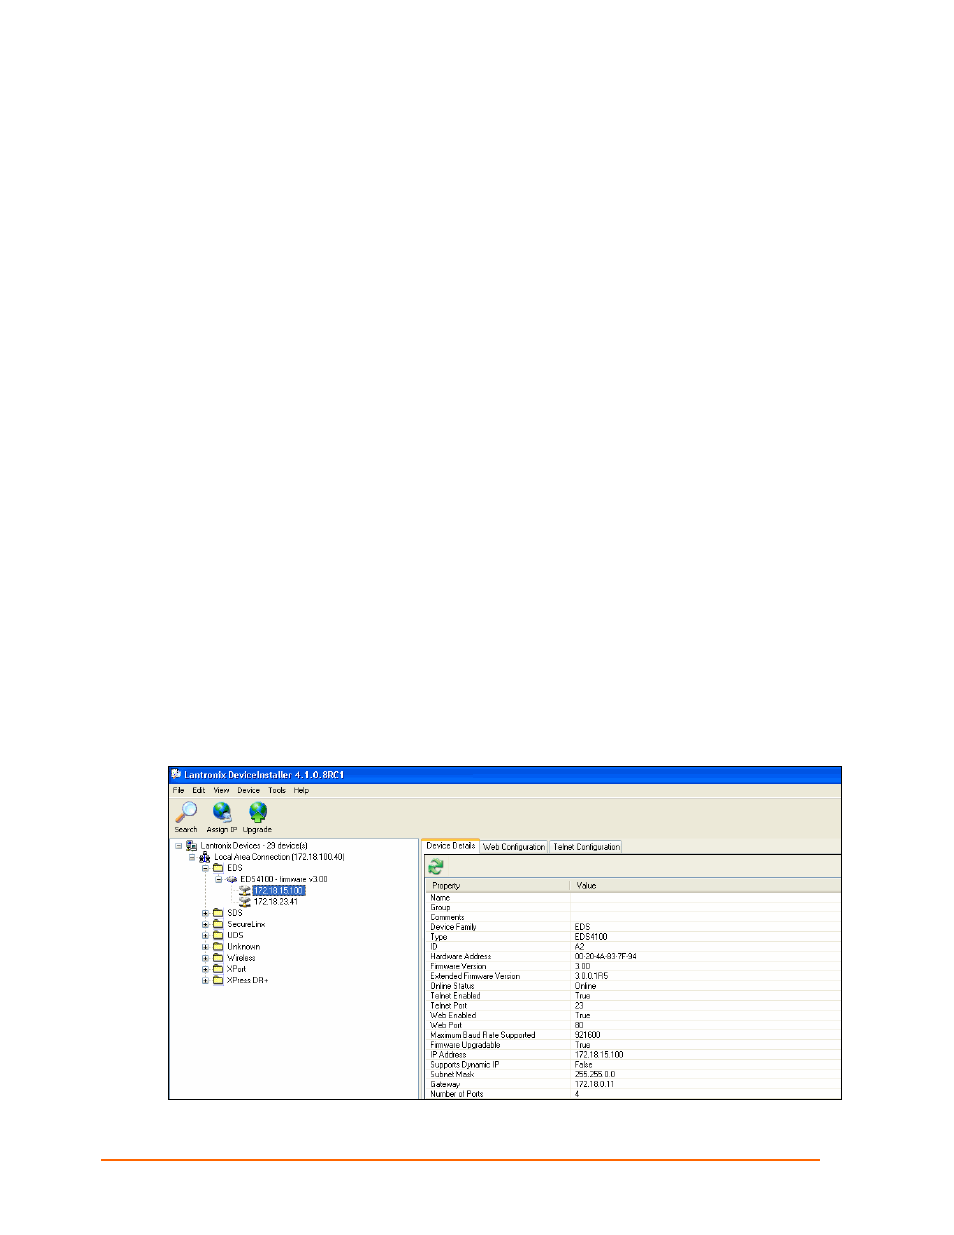Expand the Unknown folder
The width and height of the screenshot is (954, 1235).
tap(205, 947)
